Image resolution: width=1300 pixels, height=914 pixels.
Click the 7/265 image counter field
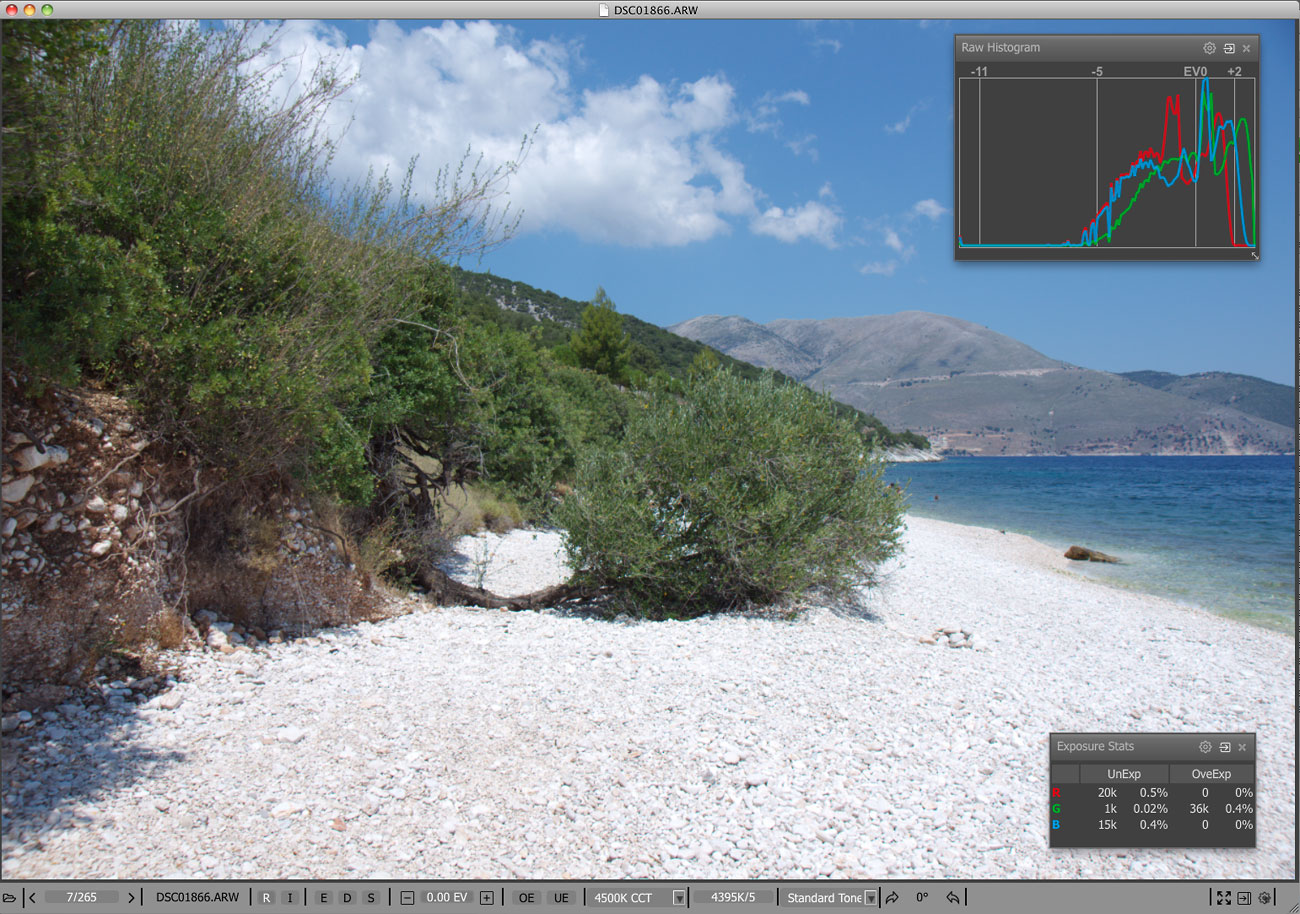81,897
